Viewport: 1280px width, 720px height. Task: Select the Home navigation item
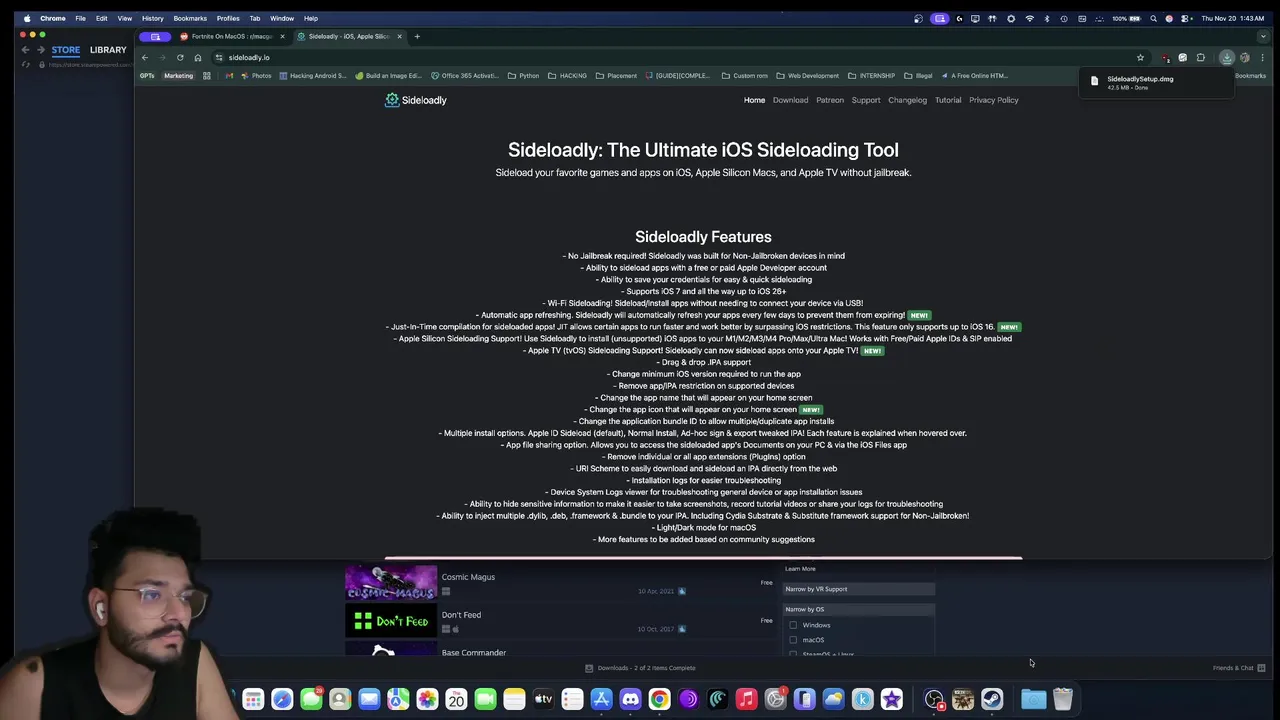tap(754, 100)
